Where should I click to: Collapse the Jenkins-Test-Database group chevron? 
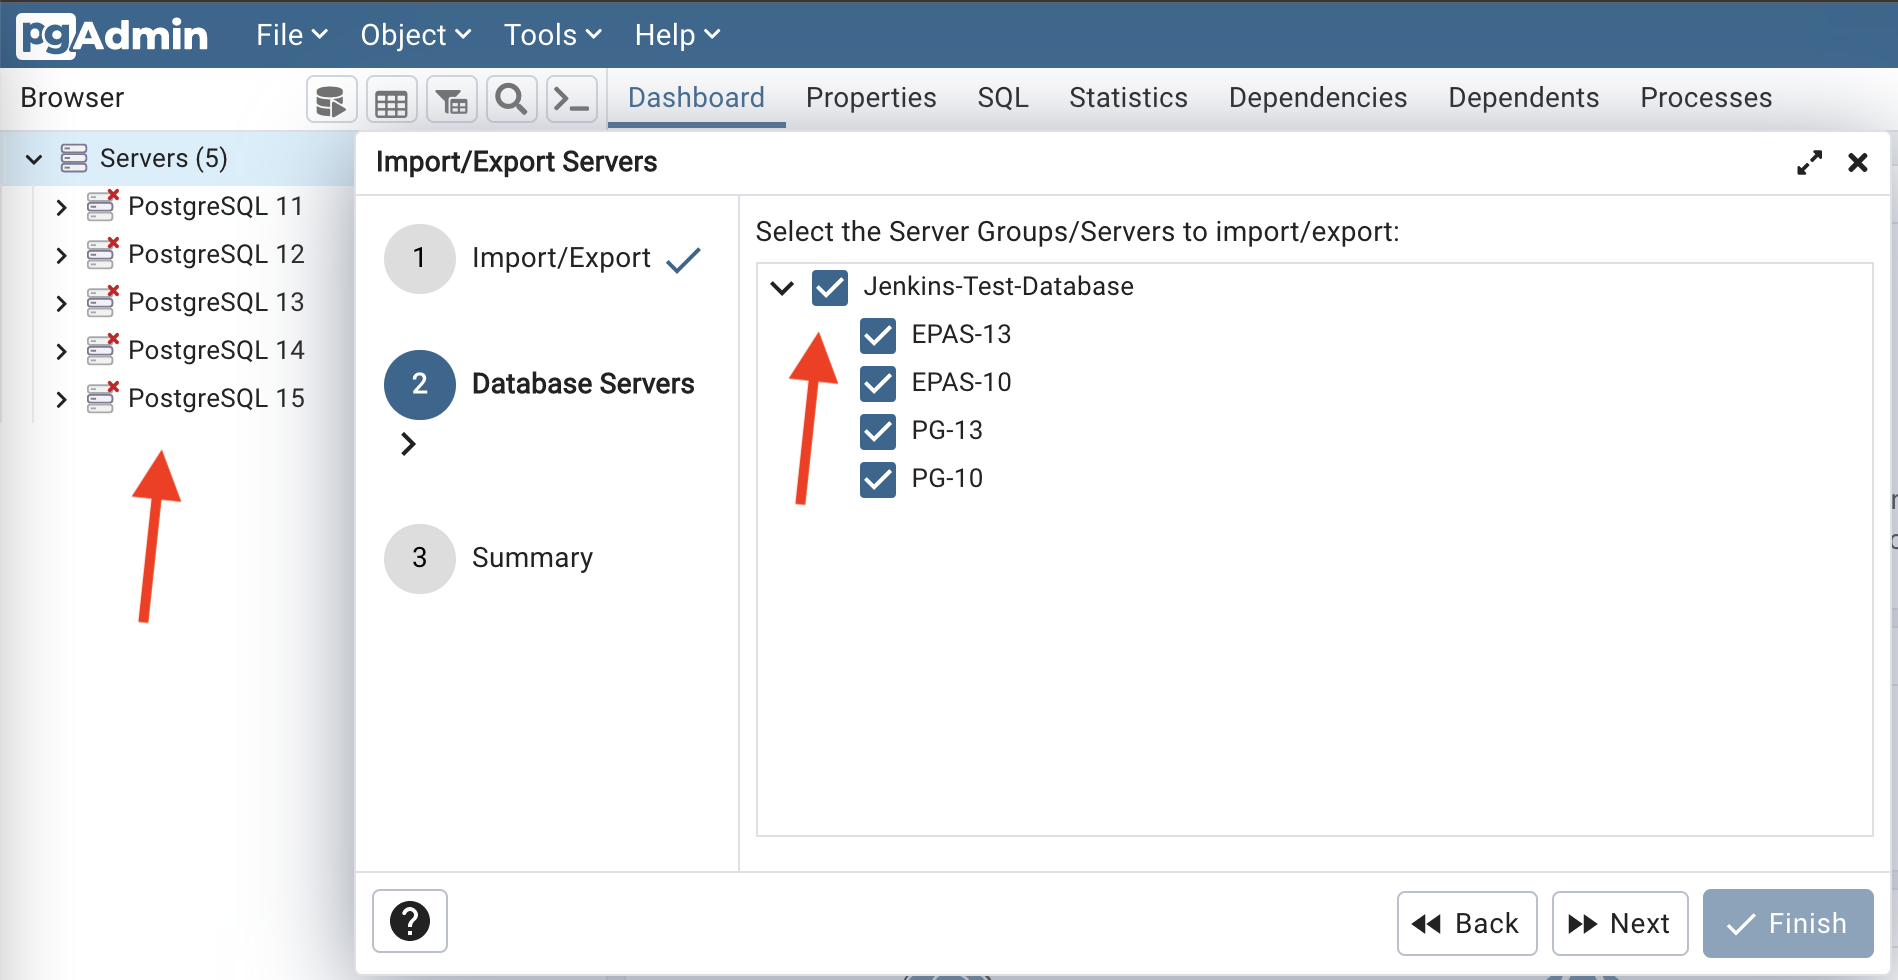pos(782,287)
